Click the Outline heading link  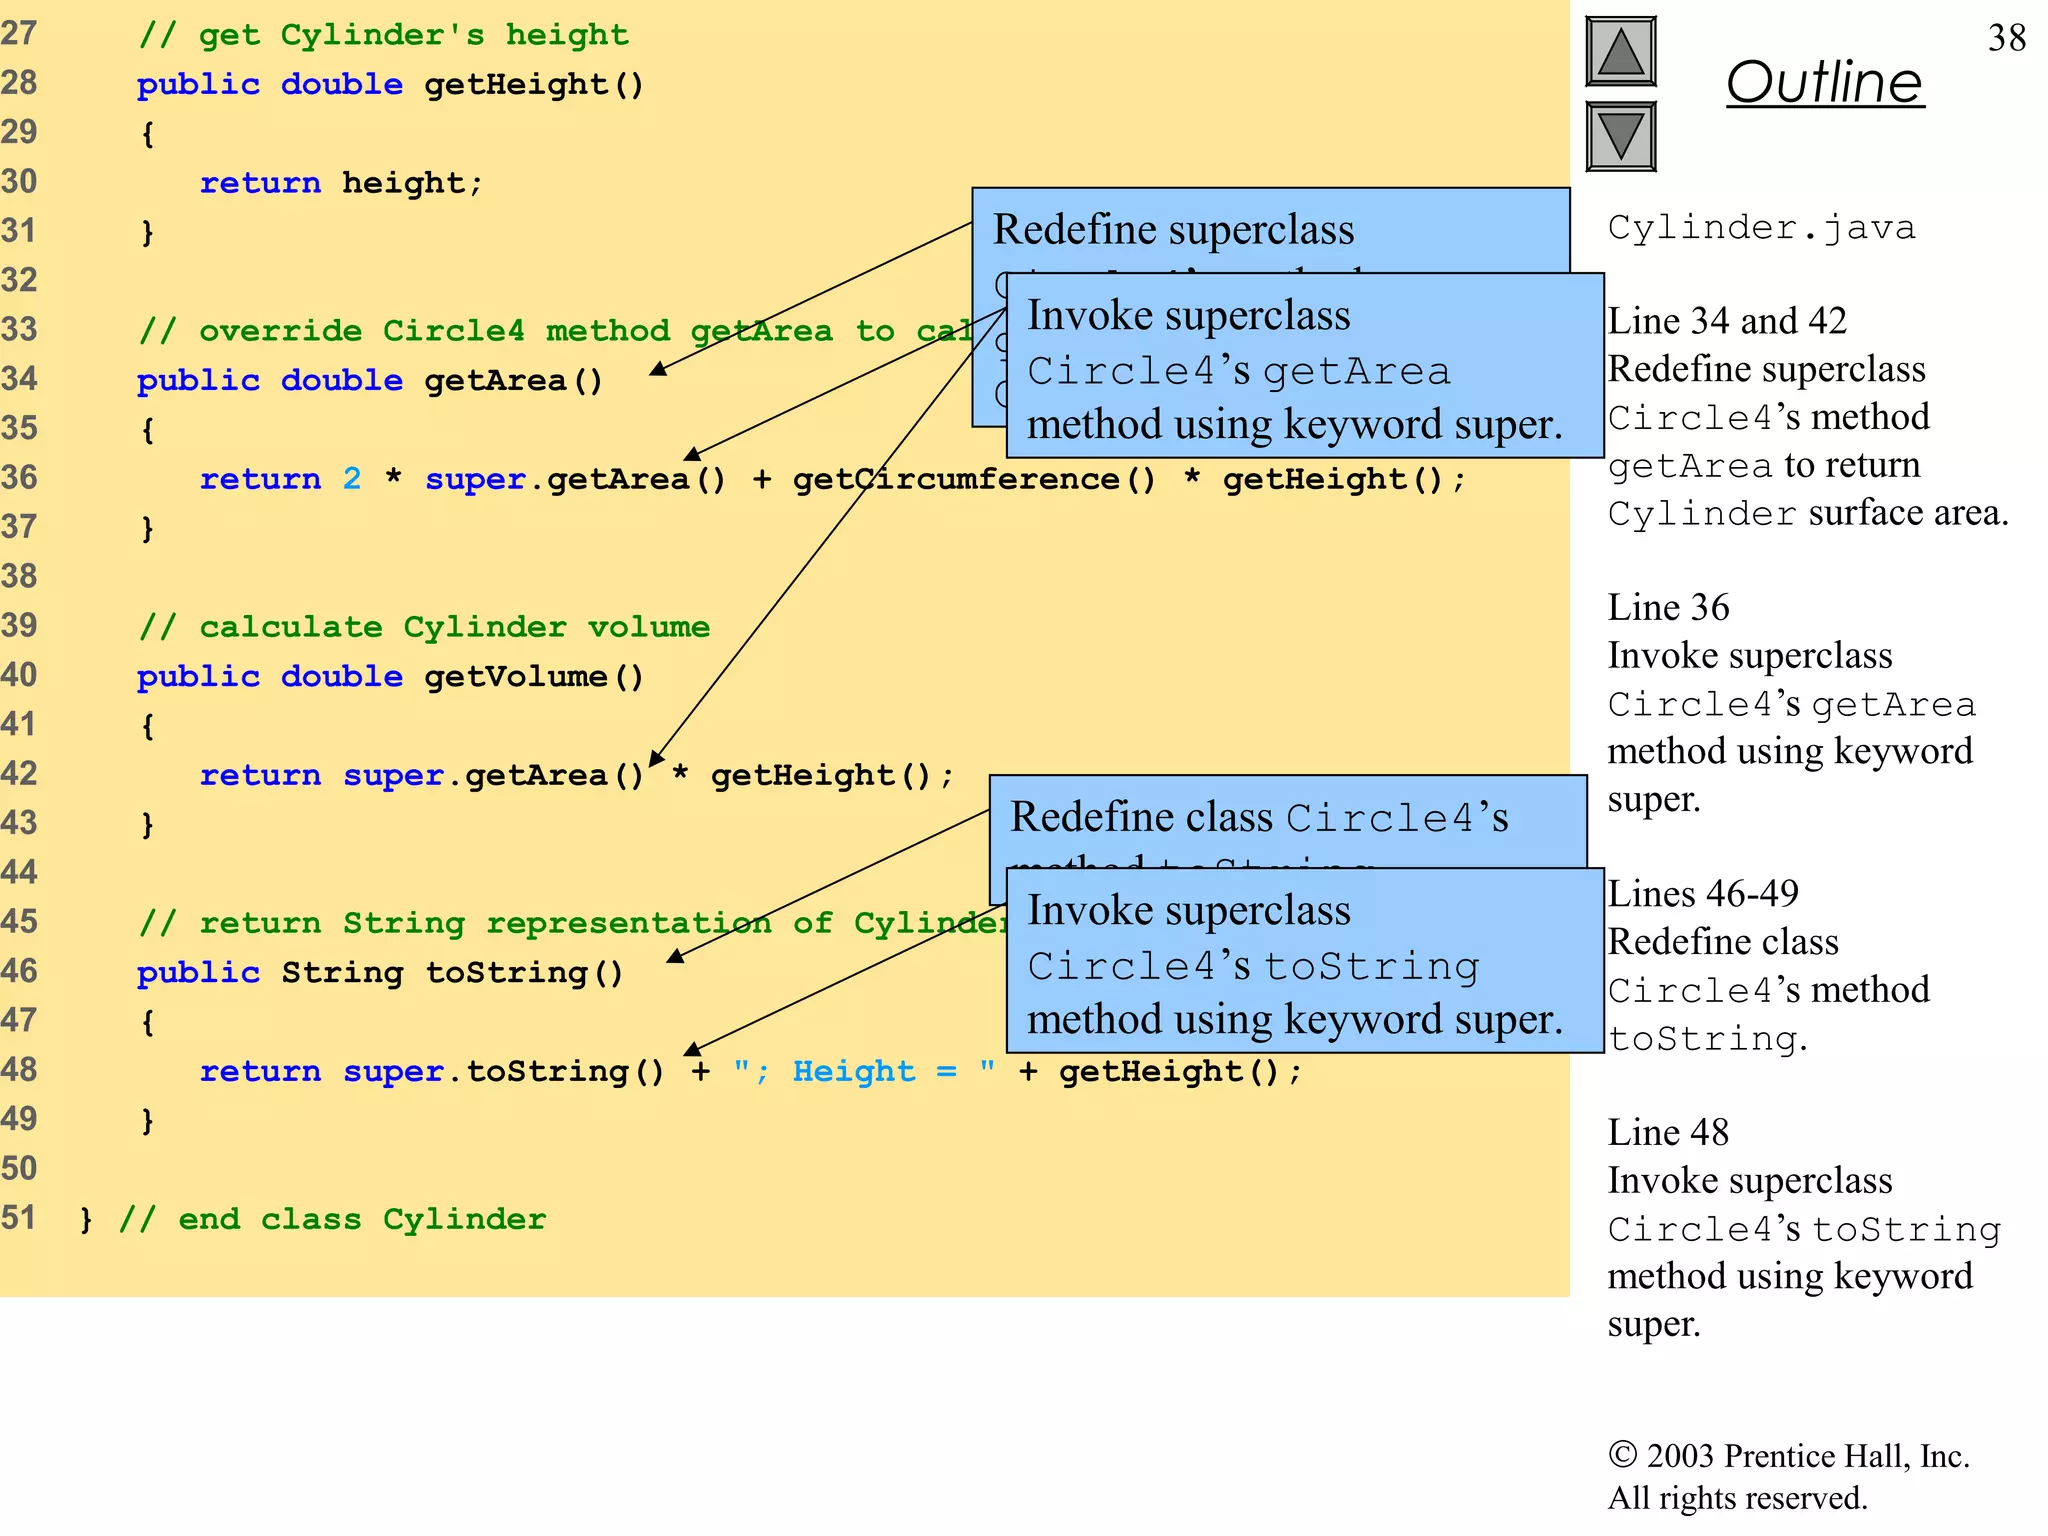[x=1824, y=82]
